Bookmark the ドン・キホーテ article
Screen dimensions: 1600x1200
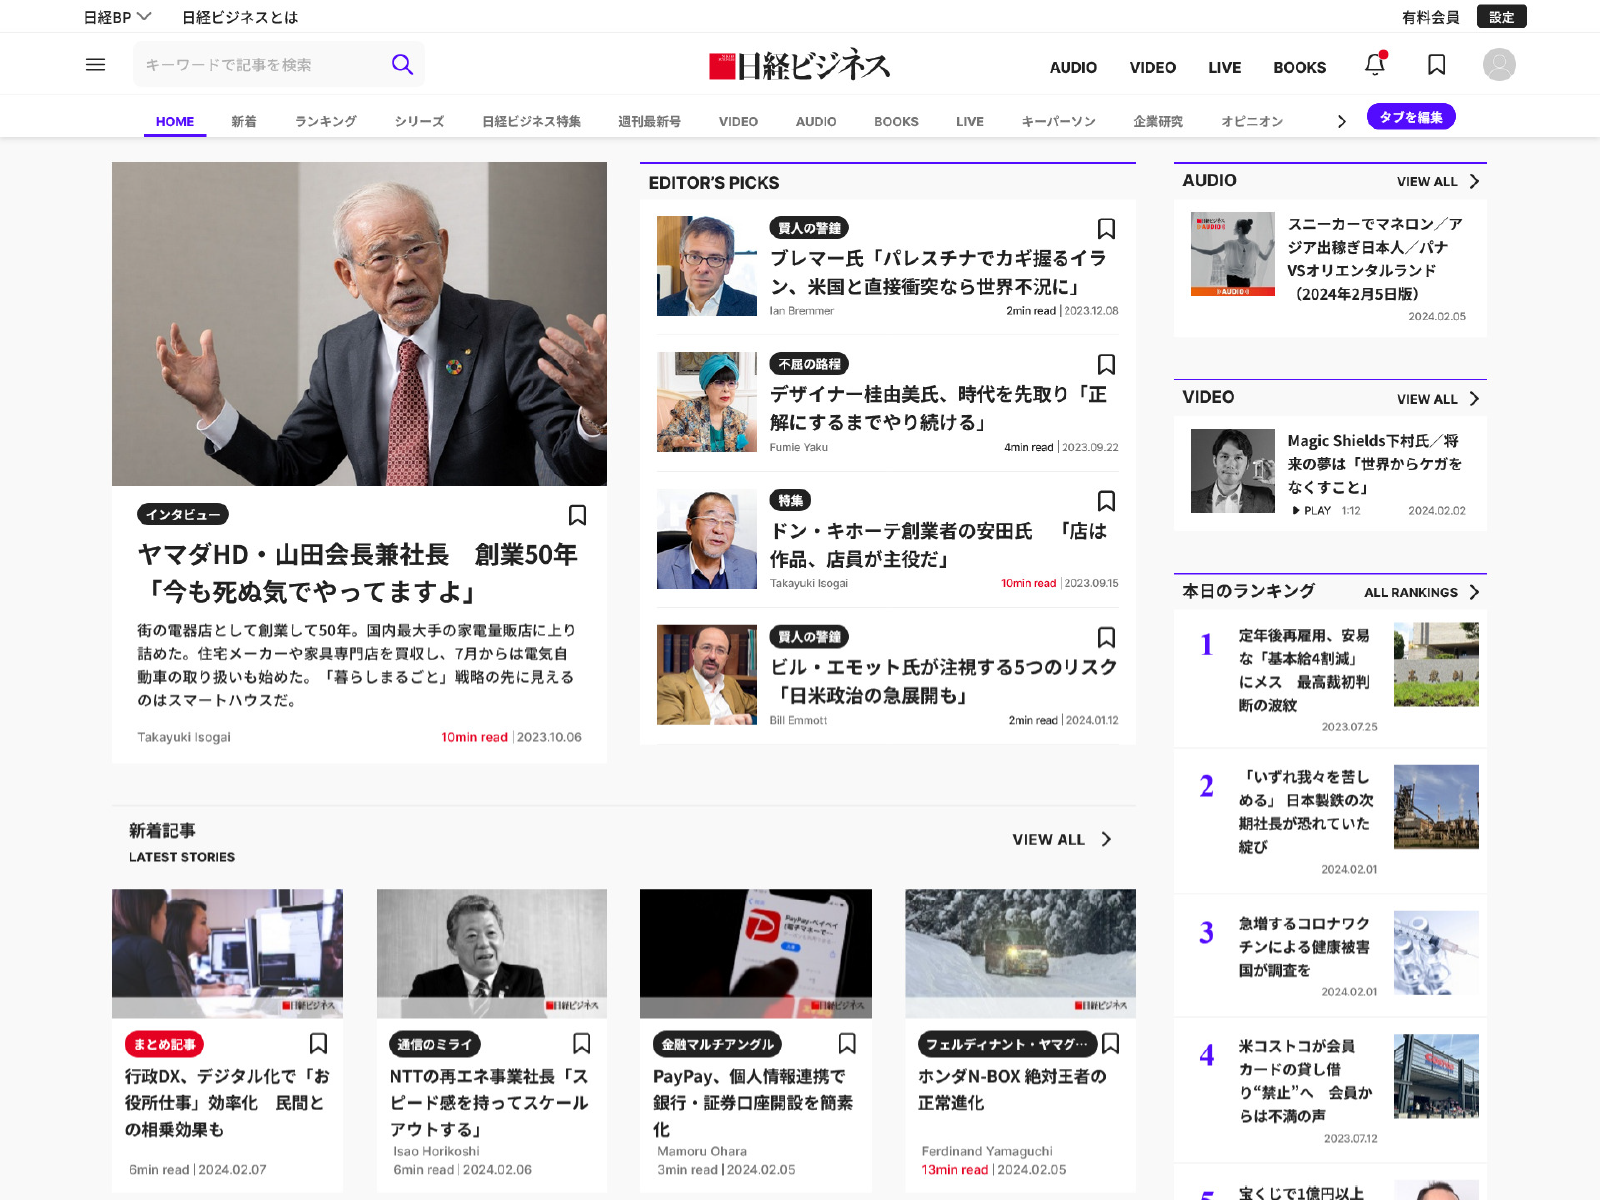coord(1106,501)
